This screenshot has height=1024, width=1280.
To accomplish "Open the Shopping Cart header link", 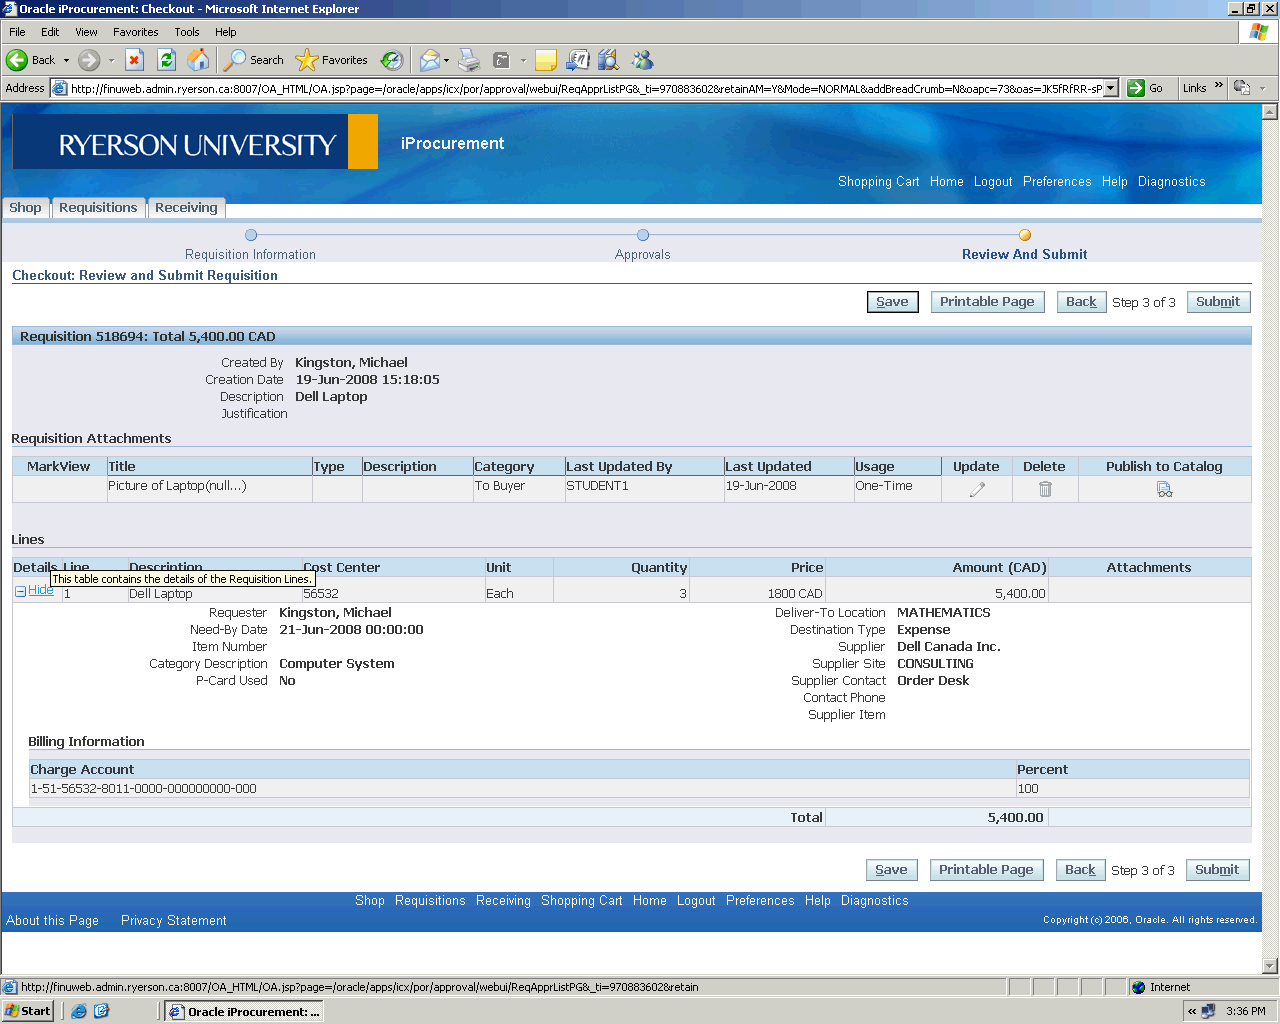I will 878,182.
